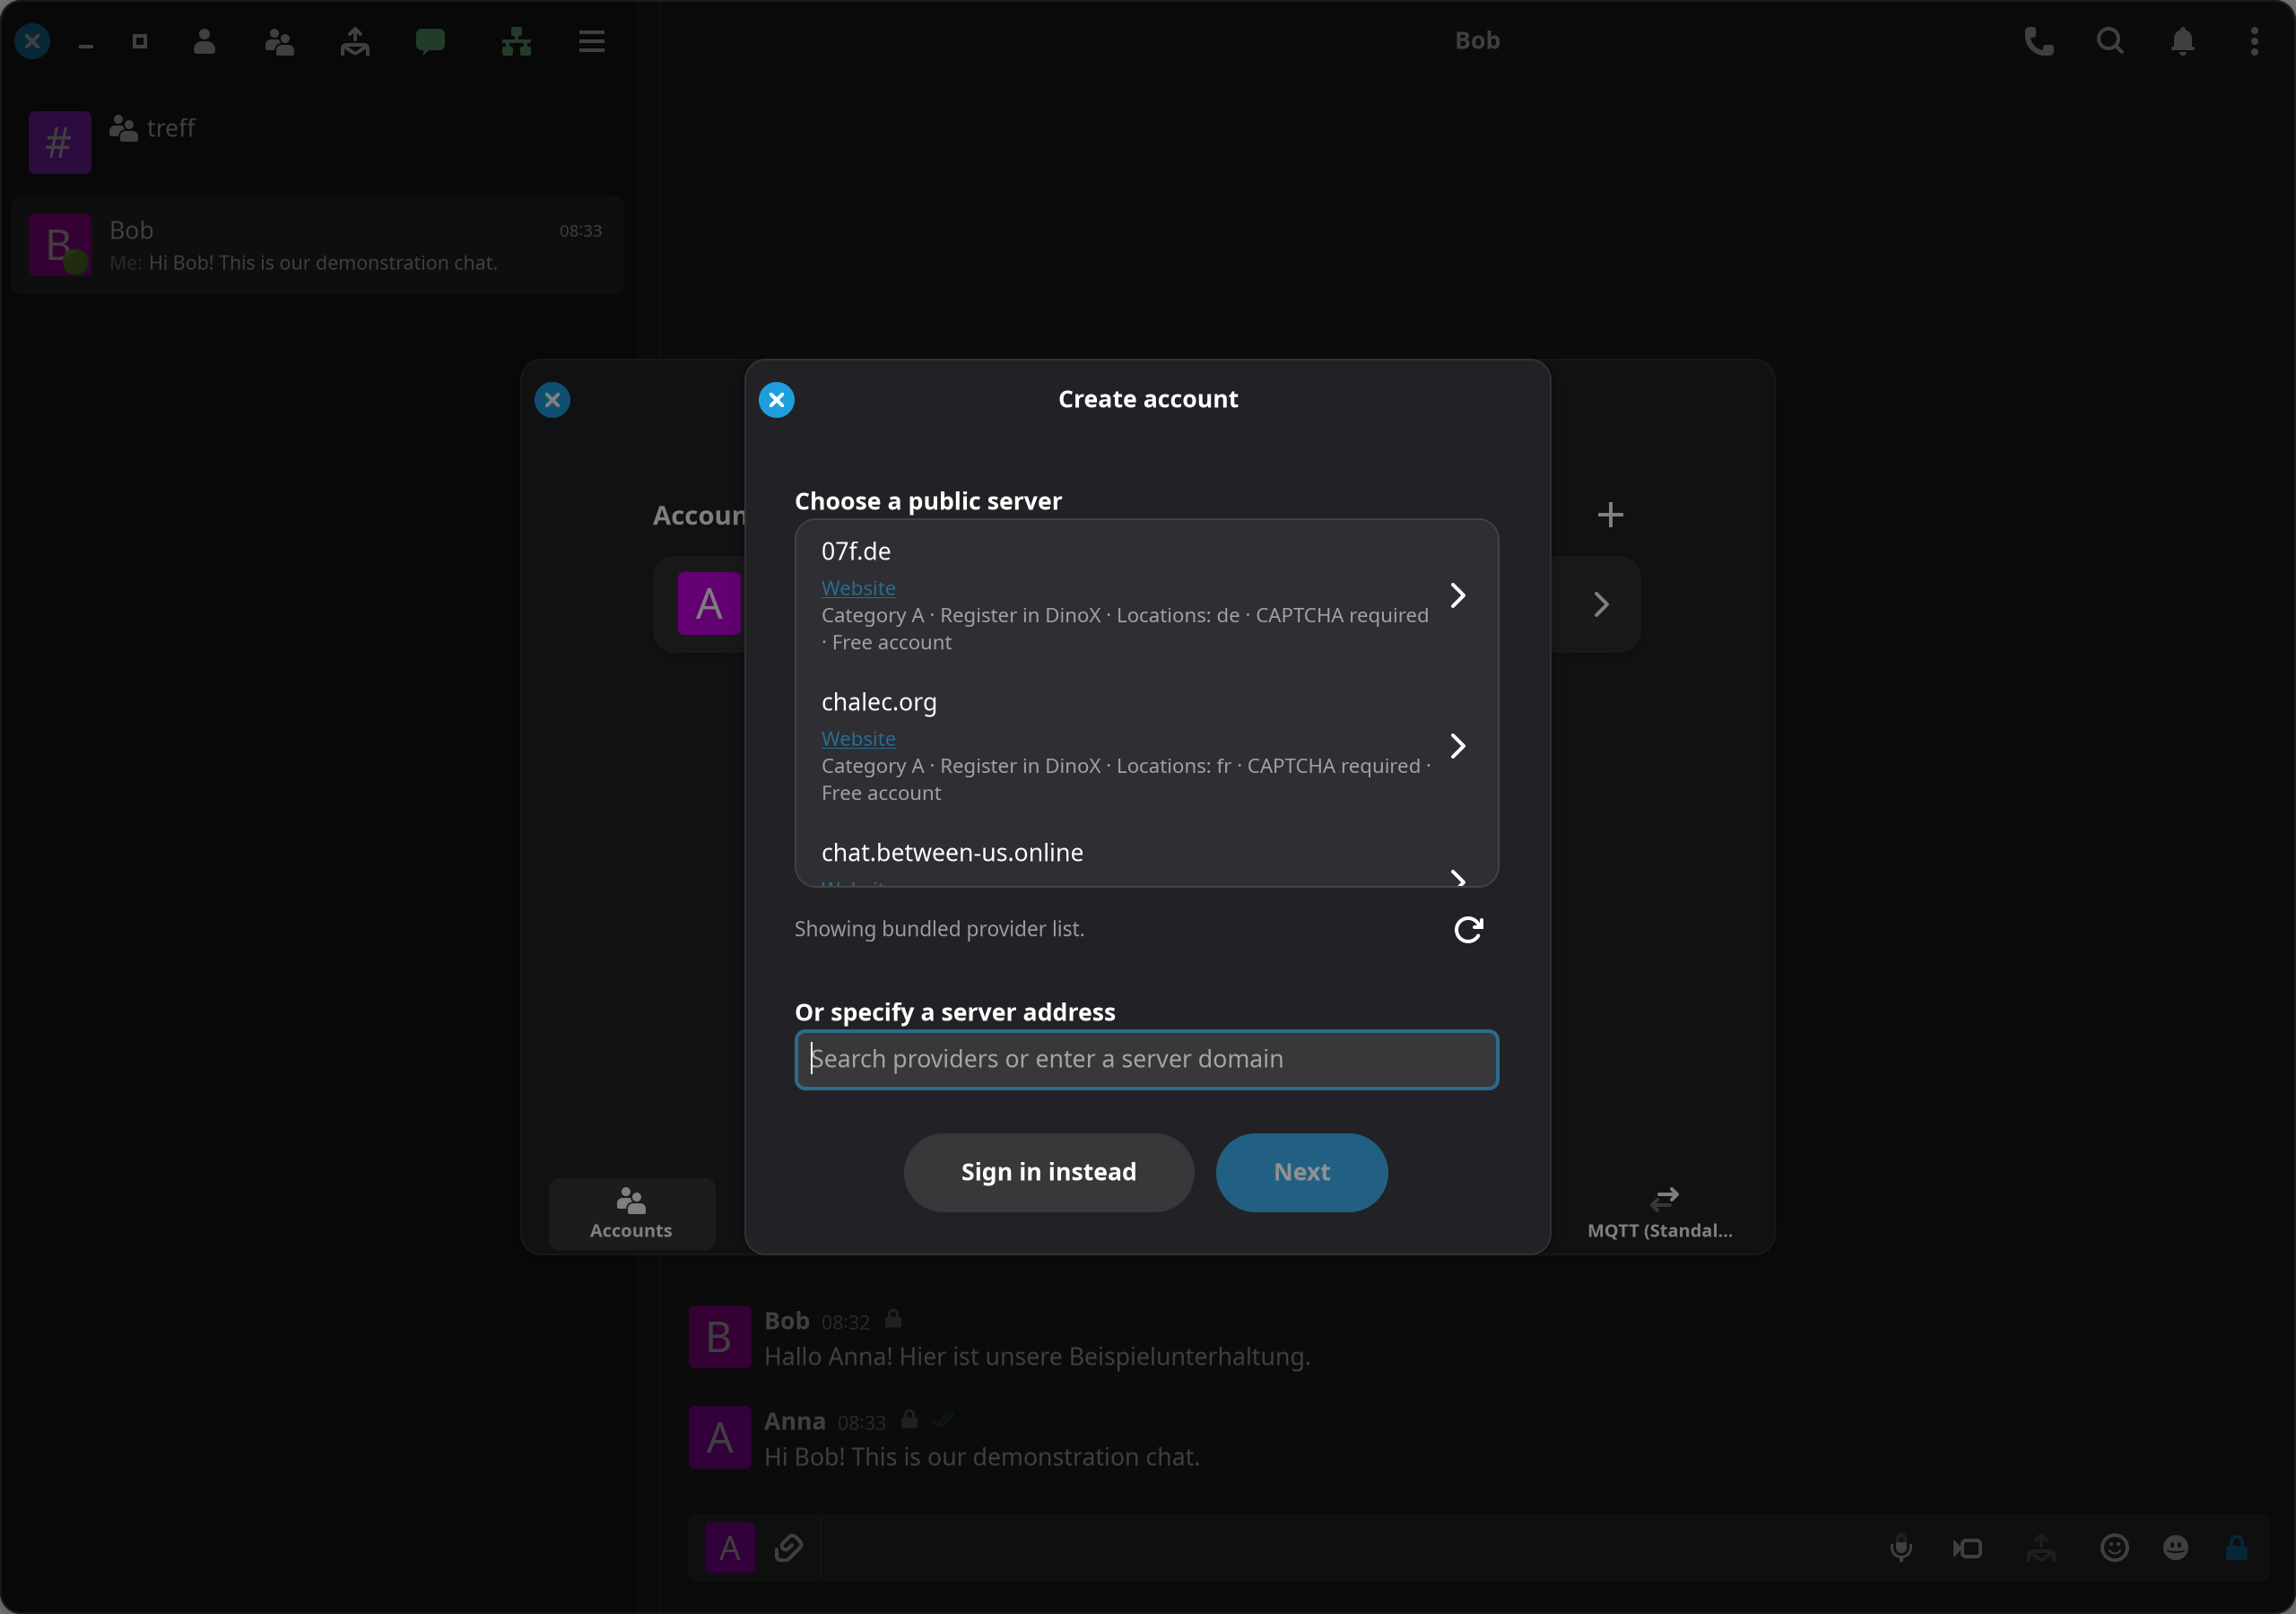Close the Accounts settings window behind

click(x=552, y=400)
